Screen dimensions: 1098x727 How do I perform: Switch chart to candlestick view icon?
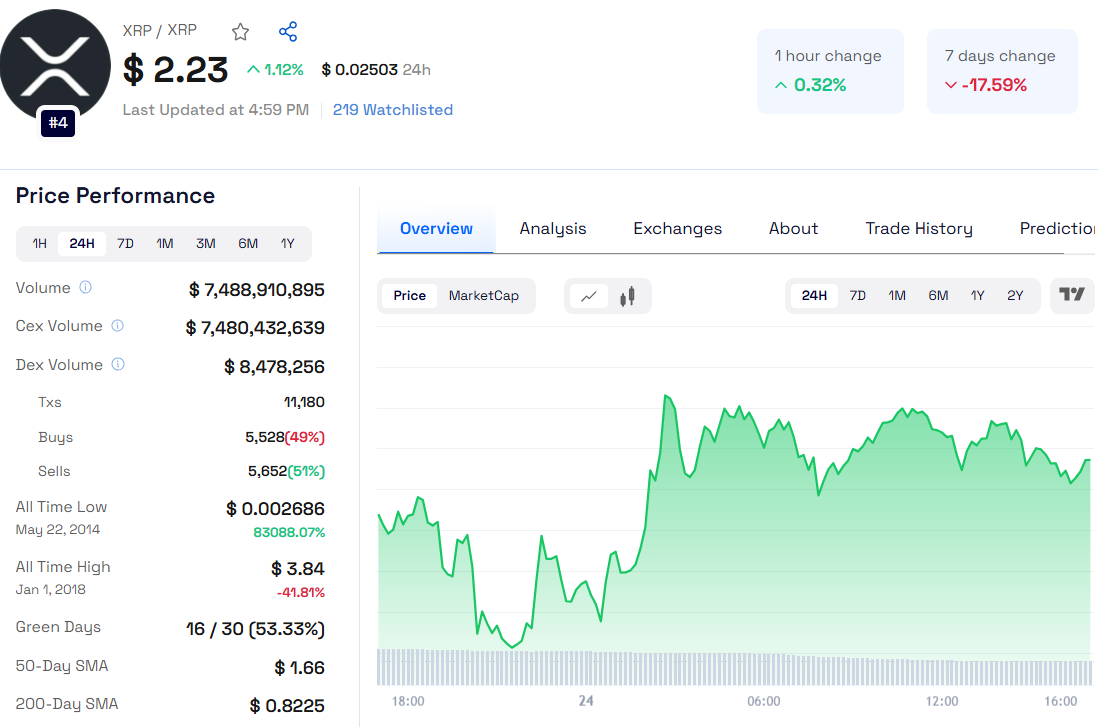(x=627, y=296)
